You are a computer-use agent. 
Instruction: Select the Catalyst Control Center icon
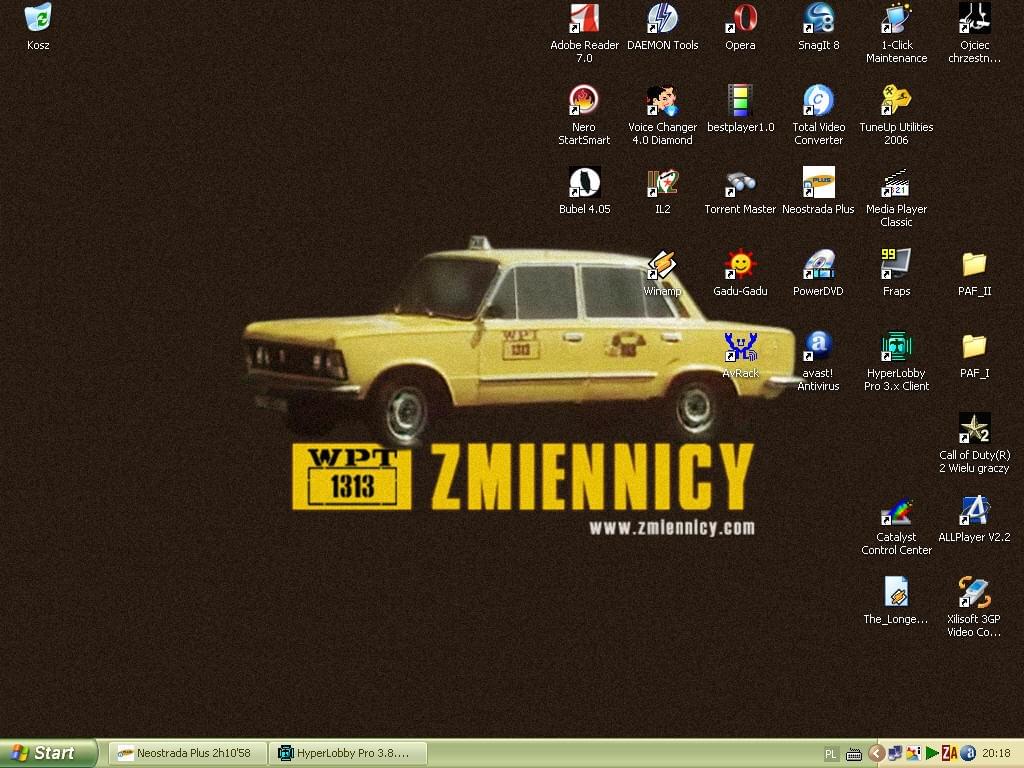(x=896, y=511)
